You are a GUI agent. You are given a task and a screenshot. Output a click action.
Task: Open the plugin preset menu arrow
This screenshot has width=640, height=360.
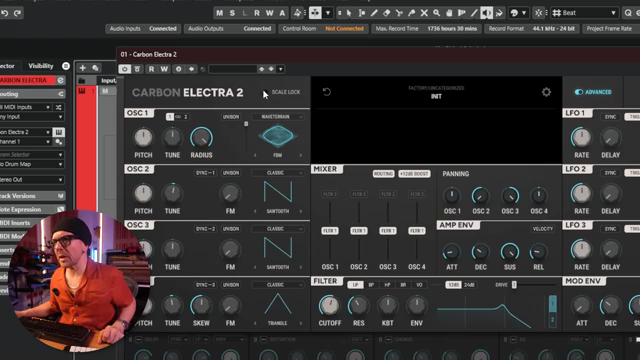point(280,69)
